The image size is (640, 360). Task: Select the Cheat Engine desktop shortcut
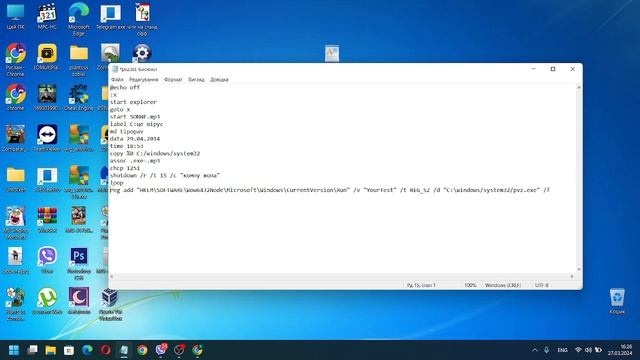(x=79, y=97)
